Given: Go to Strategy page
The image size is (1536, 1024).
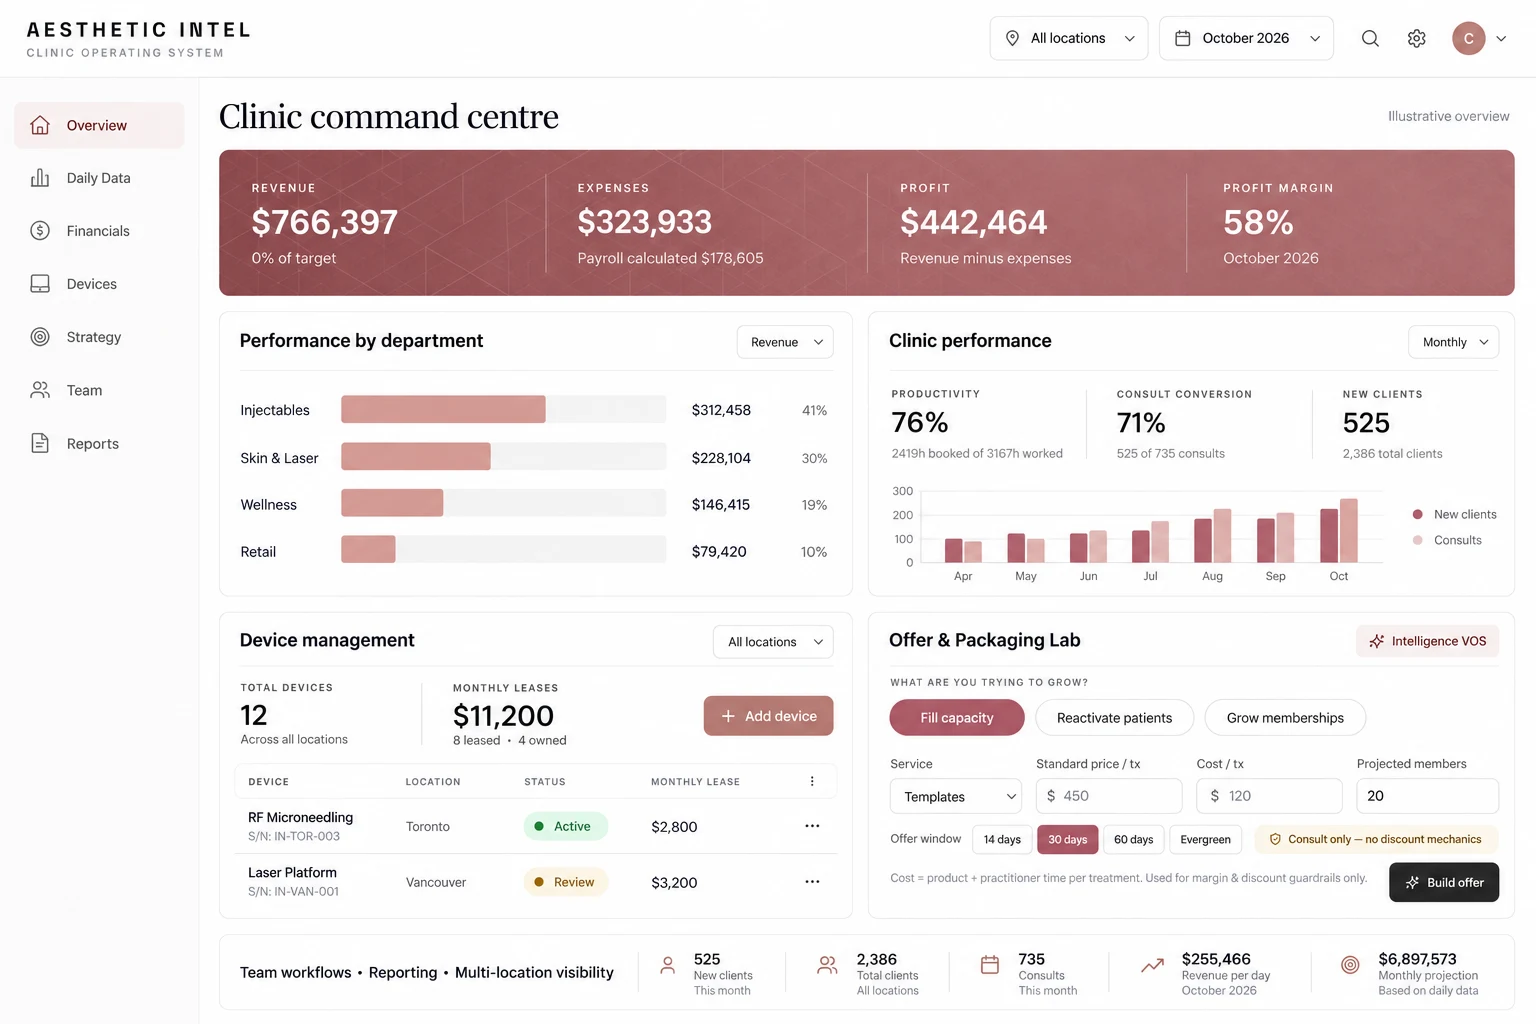Looking at the screenshot, I should (99, 337).
